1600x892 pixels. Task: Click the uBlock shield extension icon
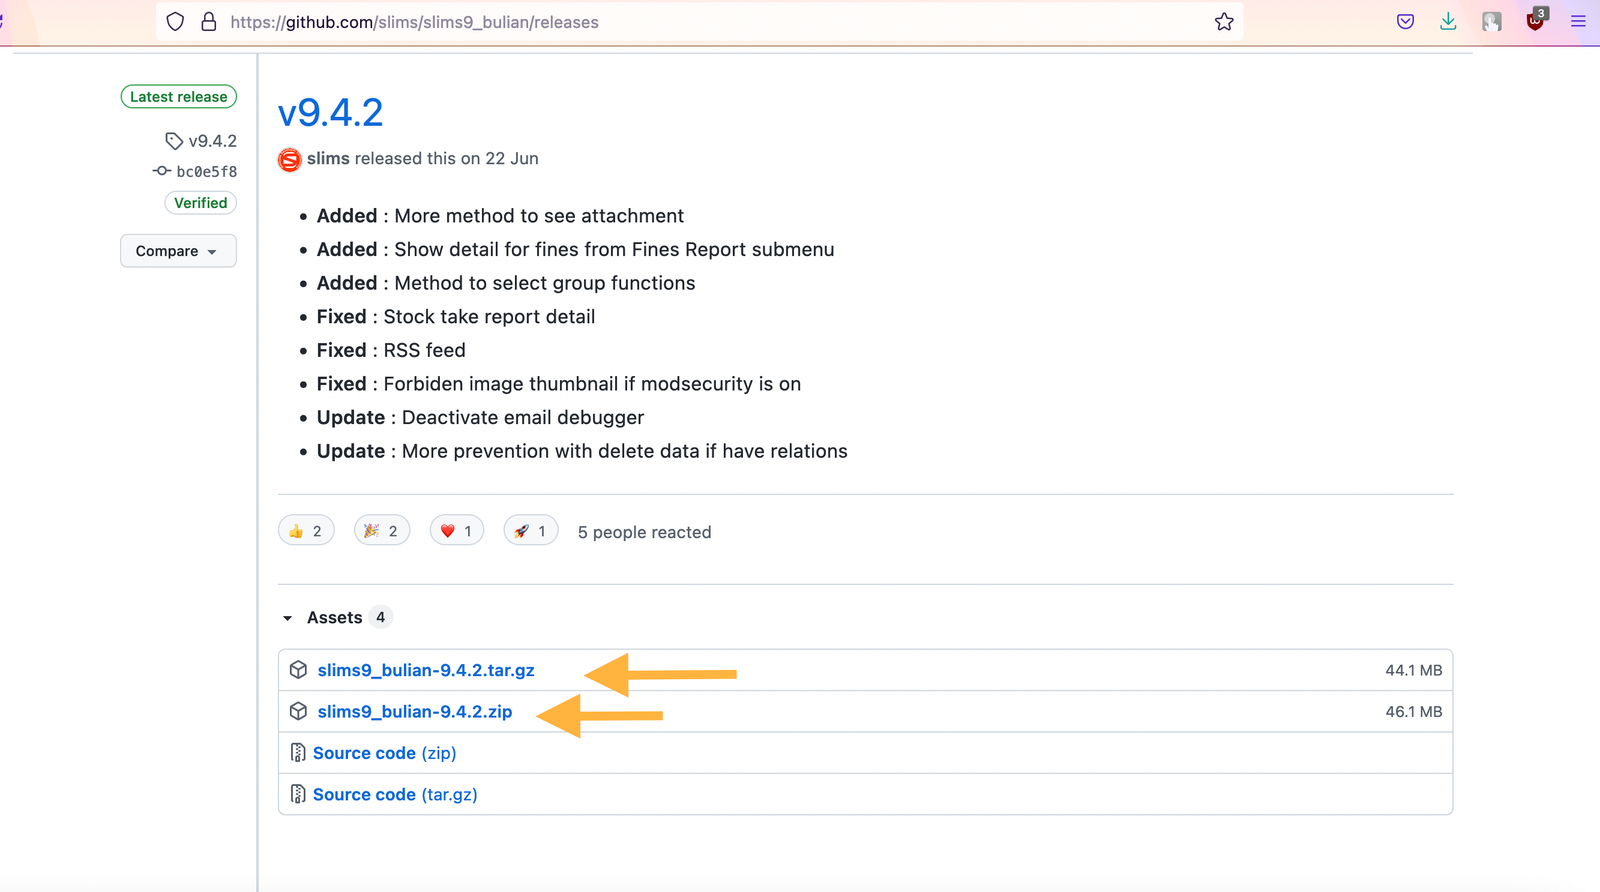pyautogui.click(x=1535, y=22)
